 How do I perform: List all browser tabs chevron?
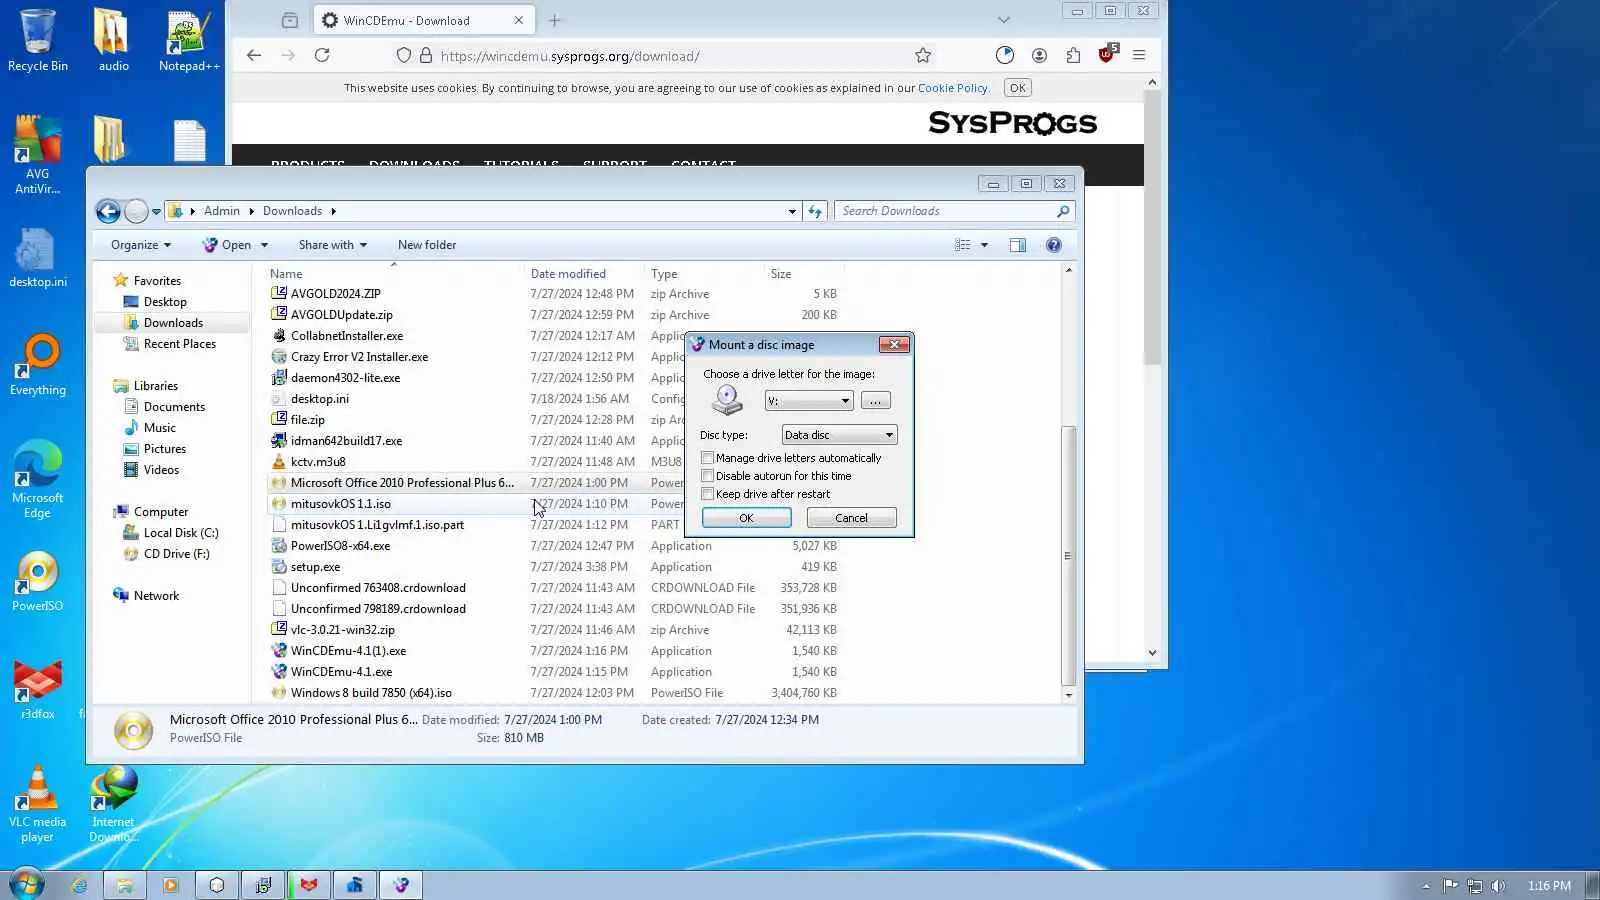(x=1004, y=20)
